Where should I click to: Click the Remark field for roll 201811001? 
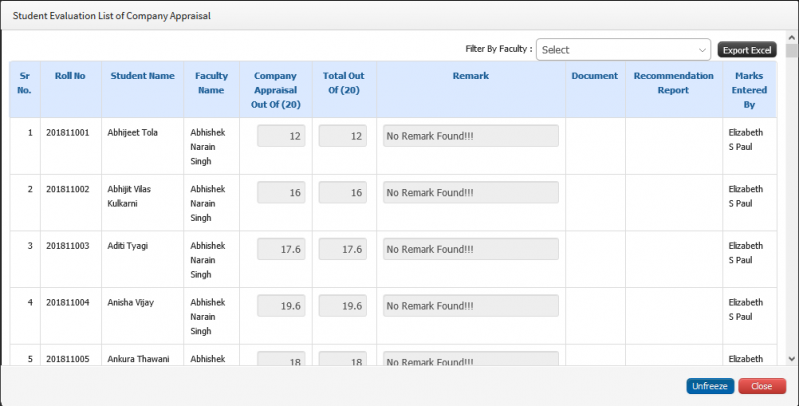[x=470, y=136]
